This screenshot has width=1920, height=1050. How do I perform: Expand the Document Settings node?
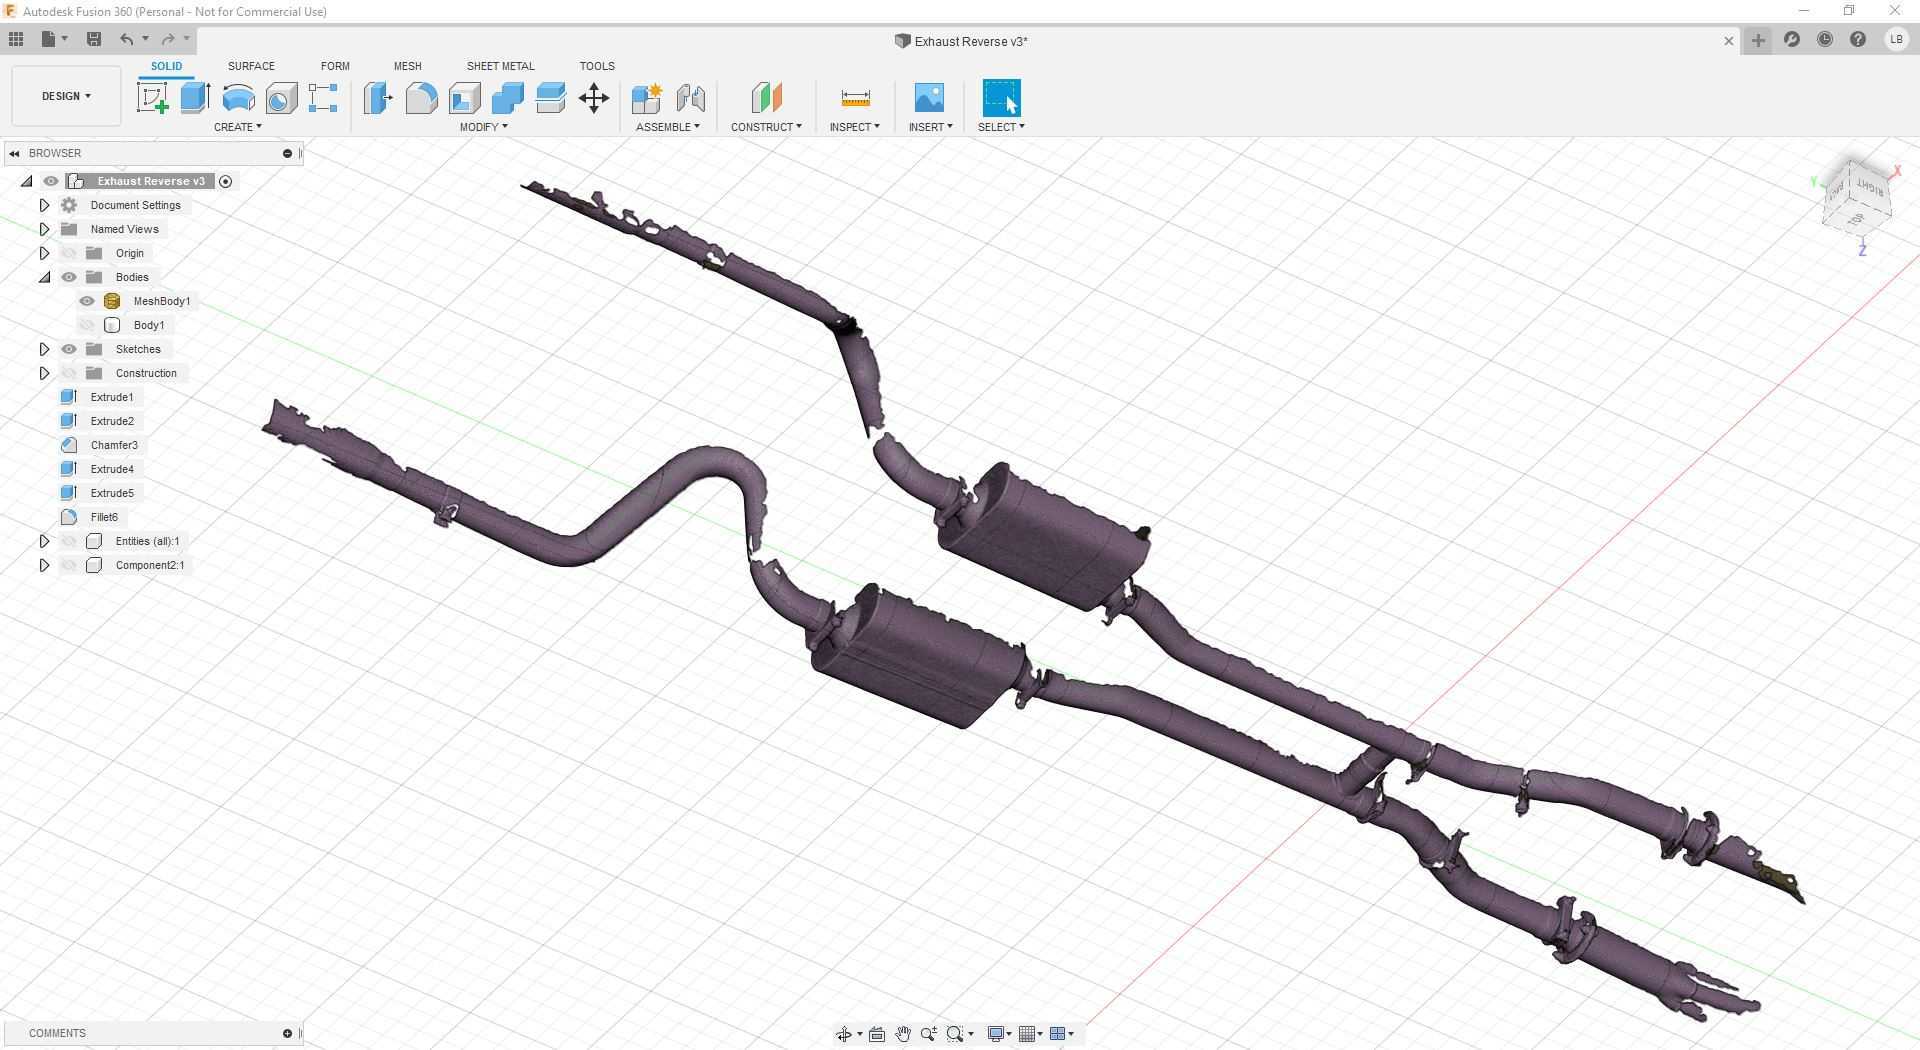44,205
